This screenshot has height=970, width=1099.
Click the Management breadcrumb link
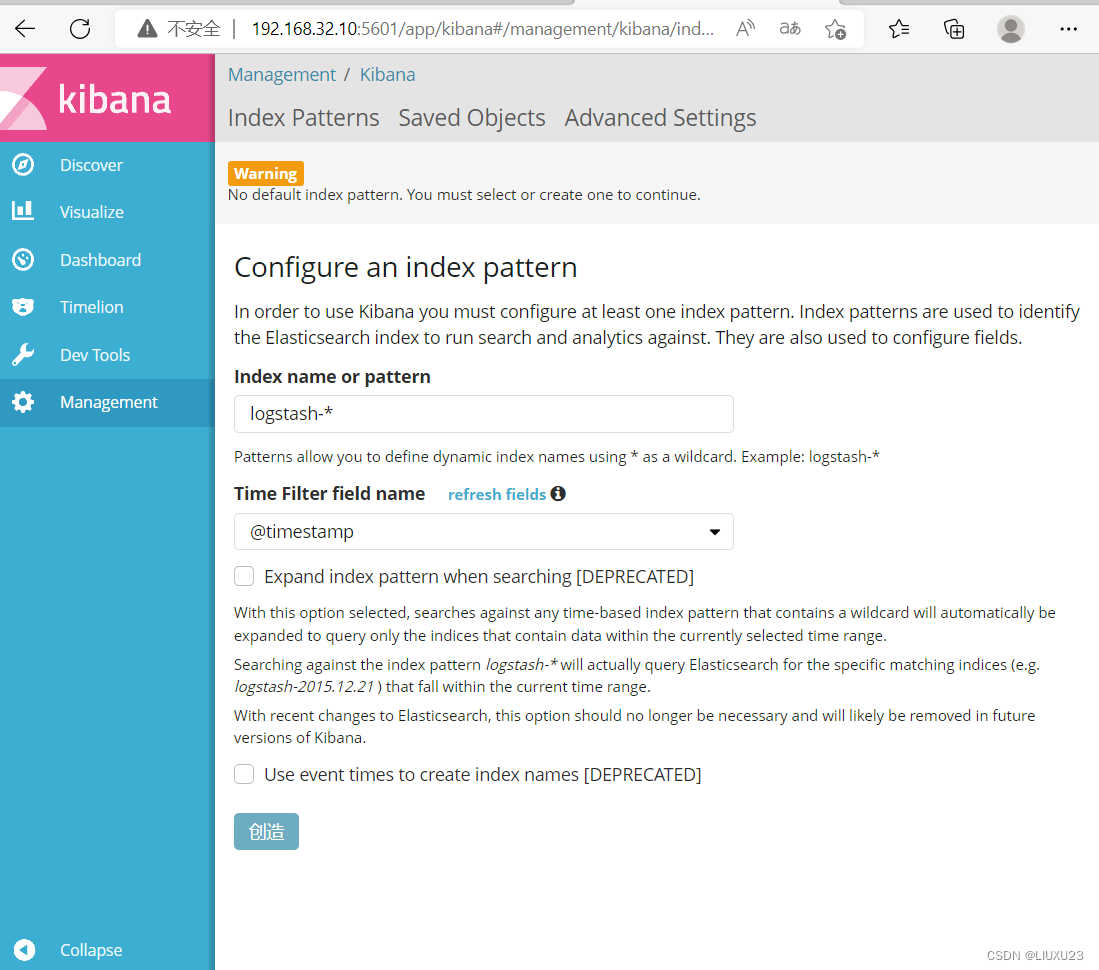282,74
